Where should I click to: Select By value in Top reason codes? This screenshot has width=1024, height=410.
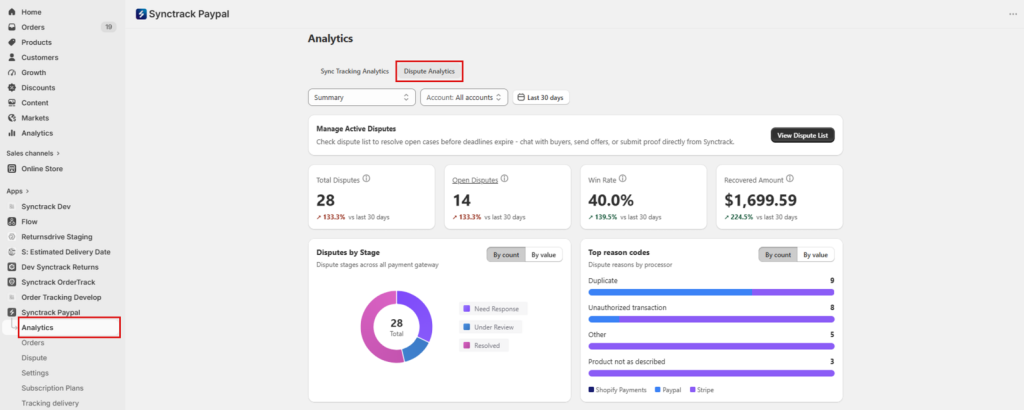coord(816,255)
